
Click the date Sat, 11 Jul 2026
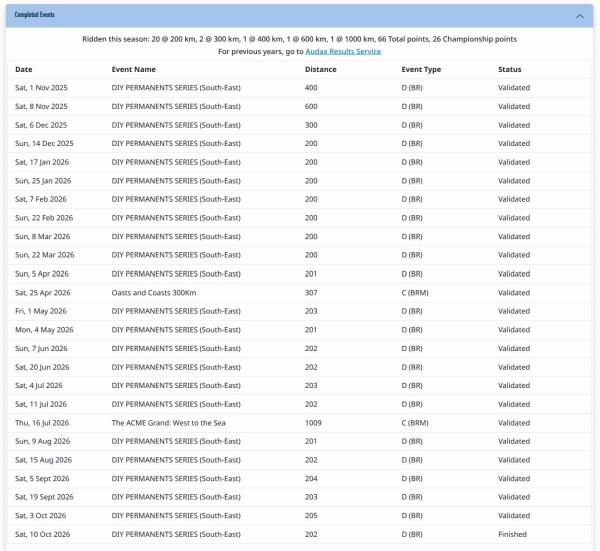click(x=41, y=404)
